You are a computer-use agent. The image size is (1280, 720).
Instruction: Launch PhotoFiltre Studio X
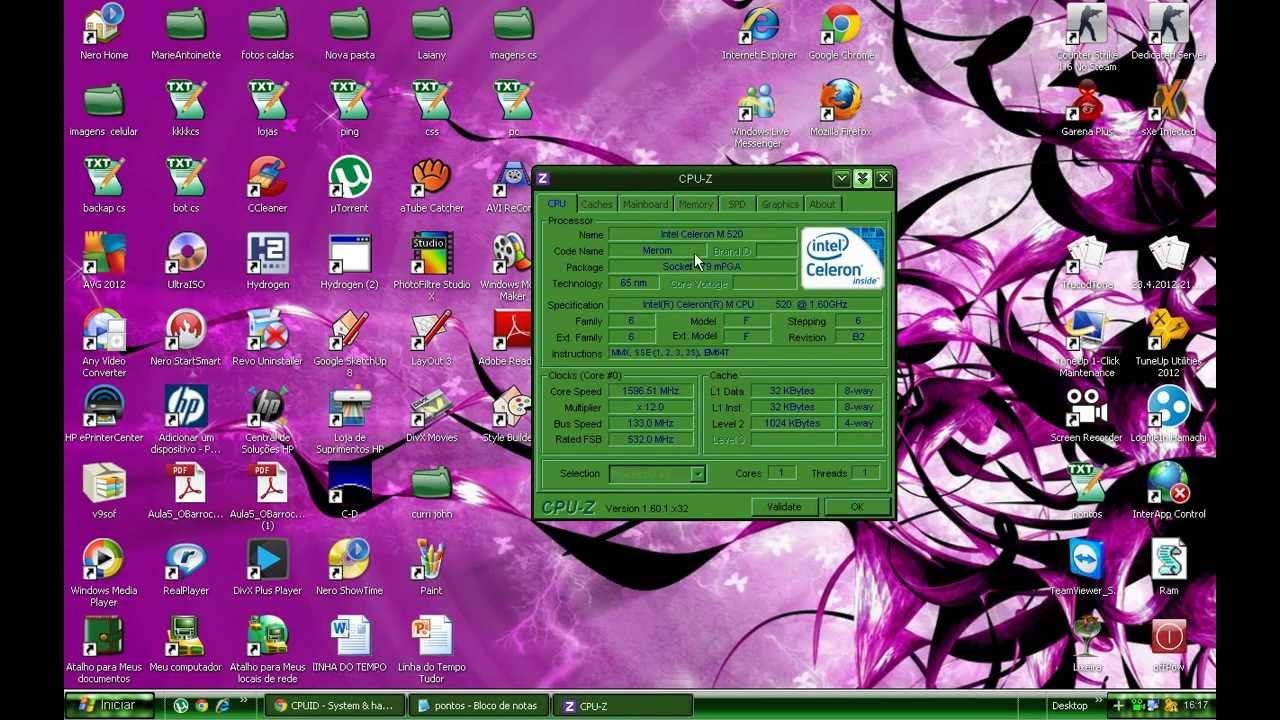coord(432,267)
